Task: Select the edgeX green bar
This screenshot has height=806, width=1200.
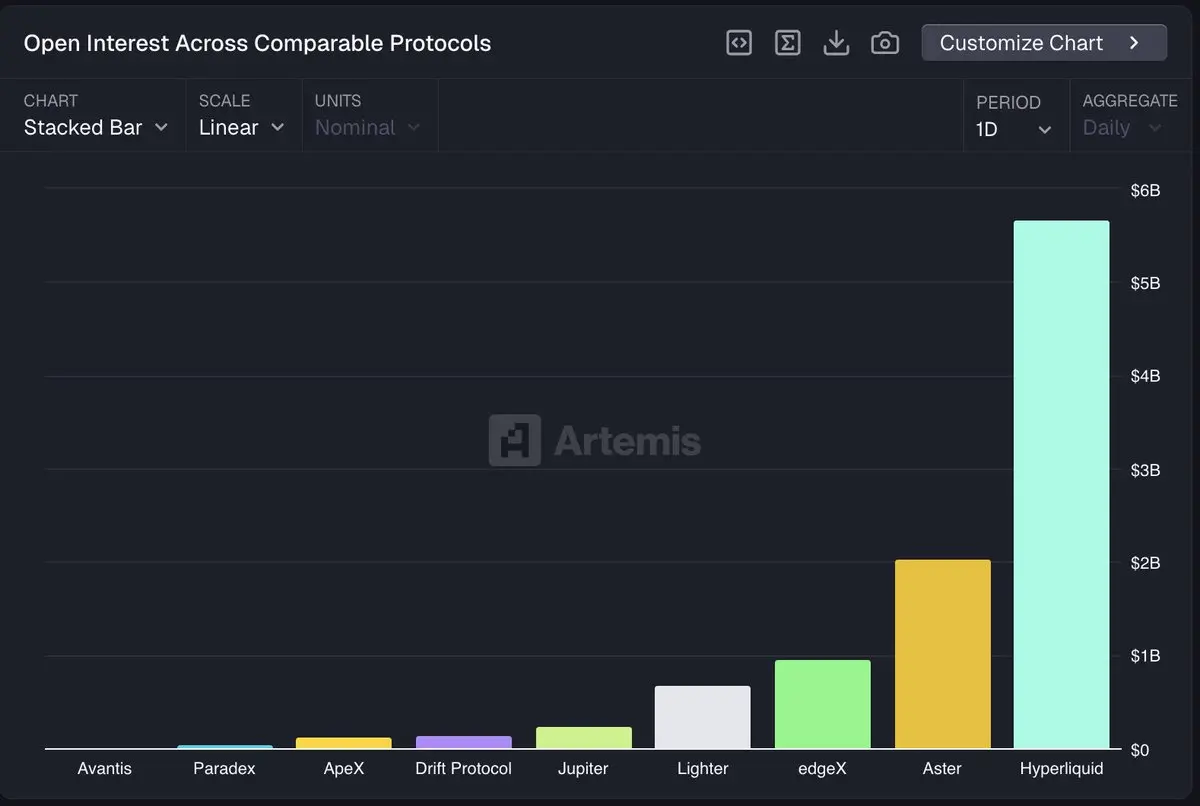Action: tap(822, 704)
